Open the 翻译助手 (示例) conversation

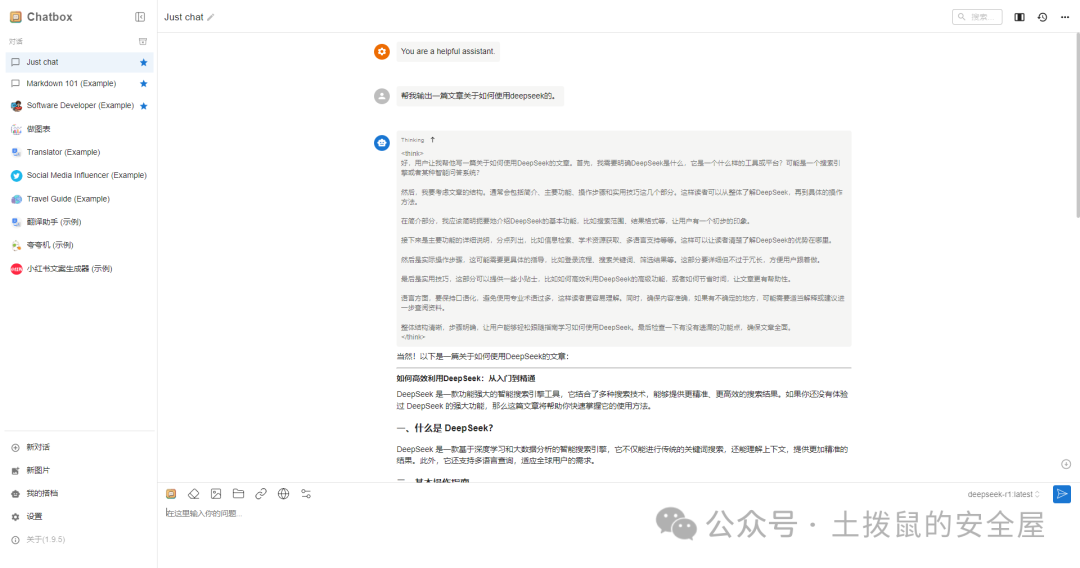click(x=79, y=222)
